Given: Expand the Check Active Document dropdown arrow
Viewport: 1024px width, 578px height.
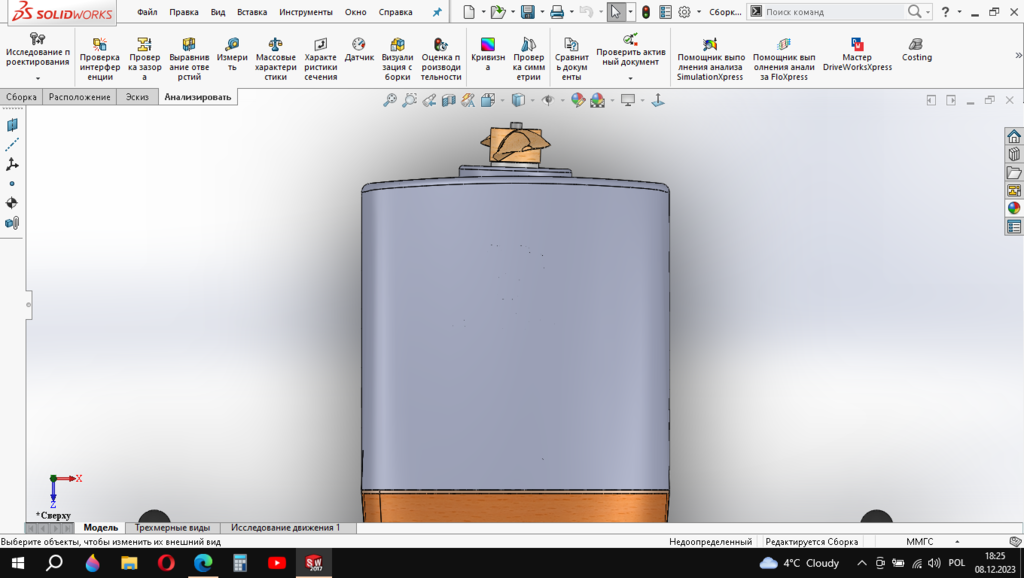Looking at the screenshot, I should point(630,78).
